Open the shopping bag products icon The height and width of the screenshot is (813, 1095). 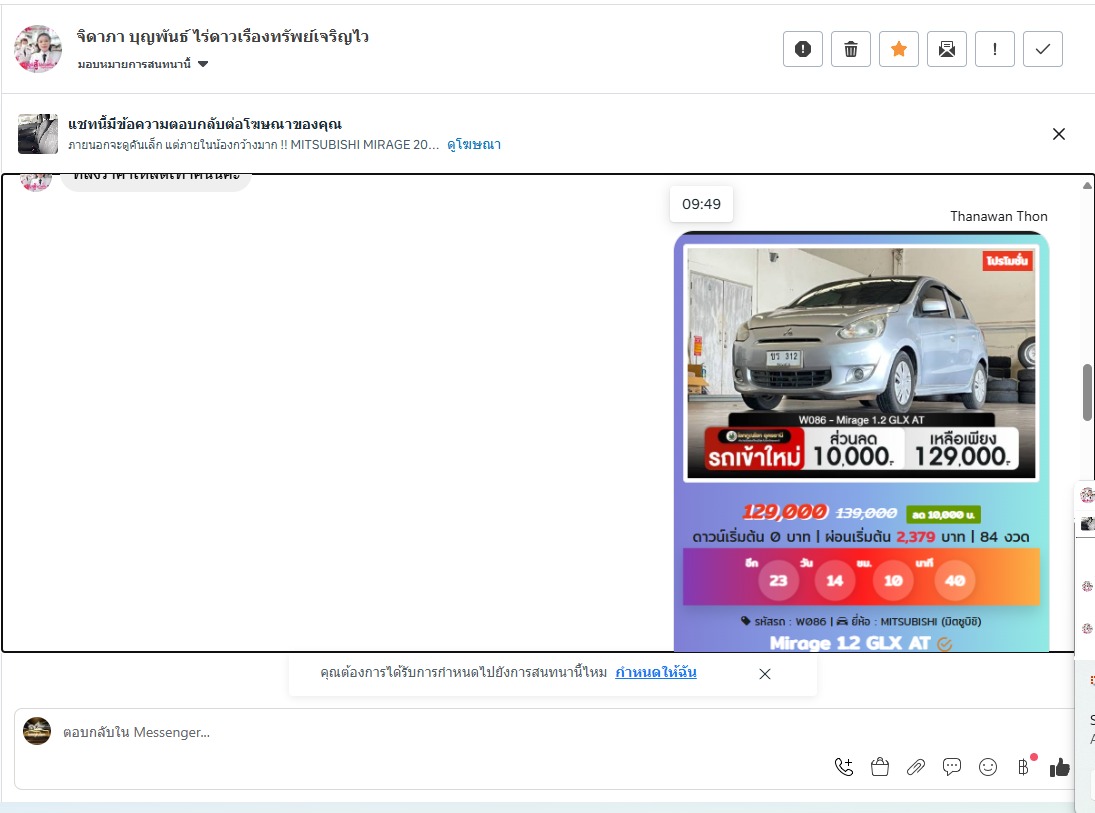[880, 767]
